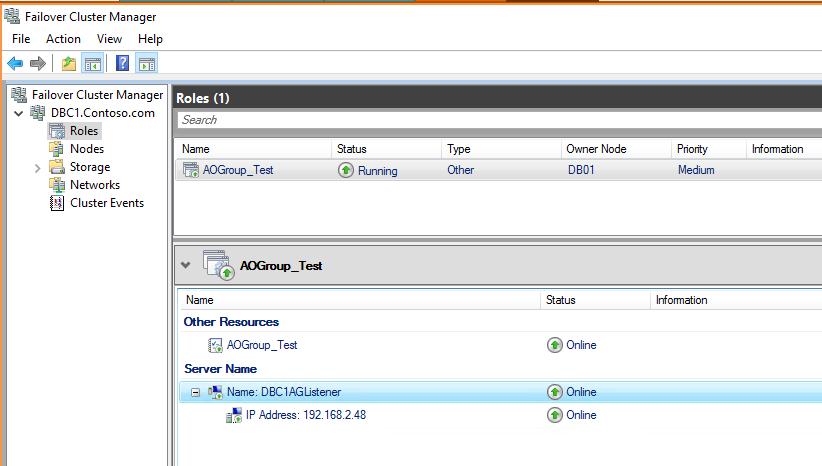Select Nodes in the console tree

coord(86,149)
